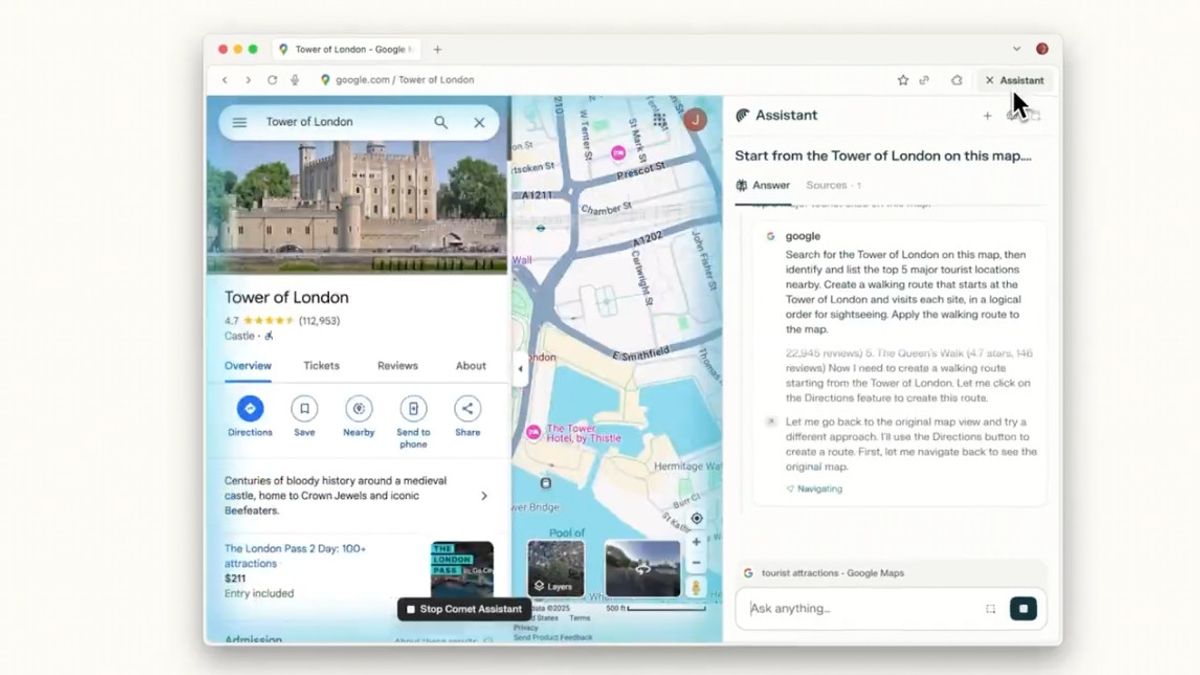Click inside the Tower of London search field
This screenshot has width=1200, height=675.
(340, 122)
